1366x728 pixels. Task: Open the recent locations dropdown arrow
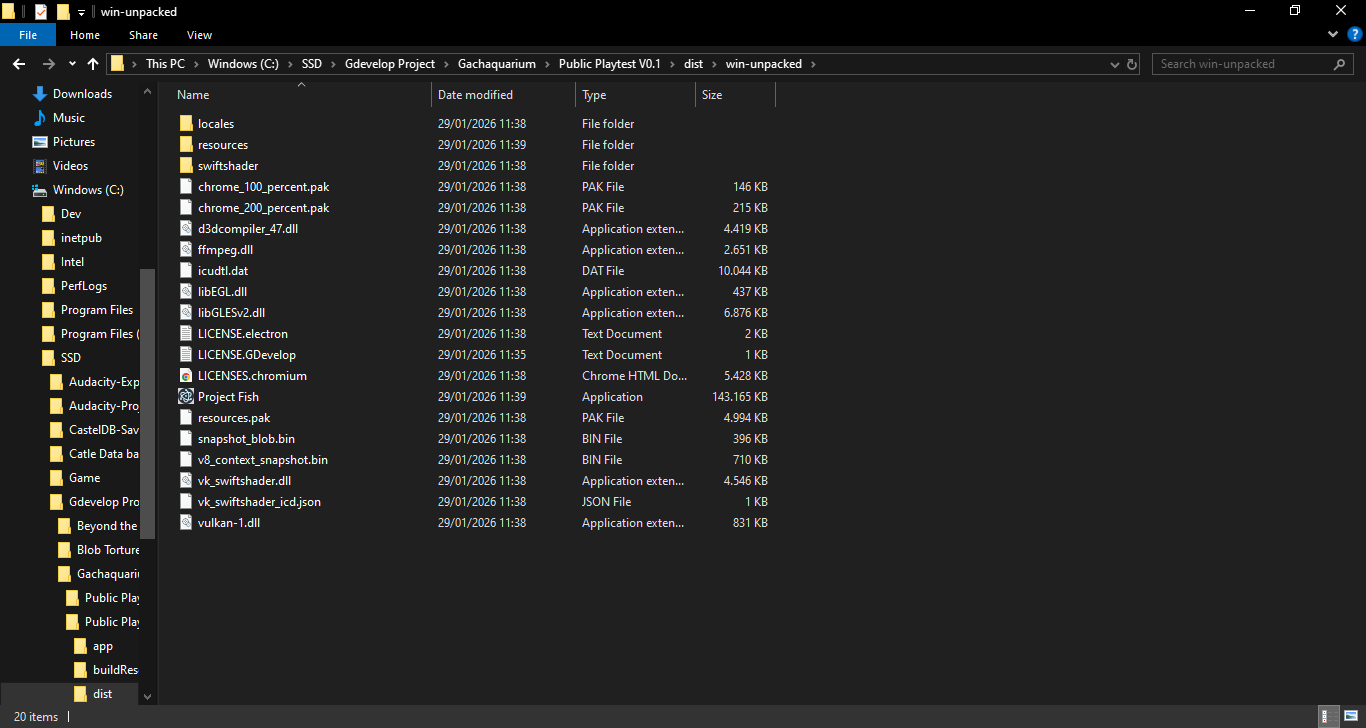(x=72, y=64)
